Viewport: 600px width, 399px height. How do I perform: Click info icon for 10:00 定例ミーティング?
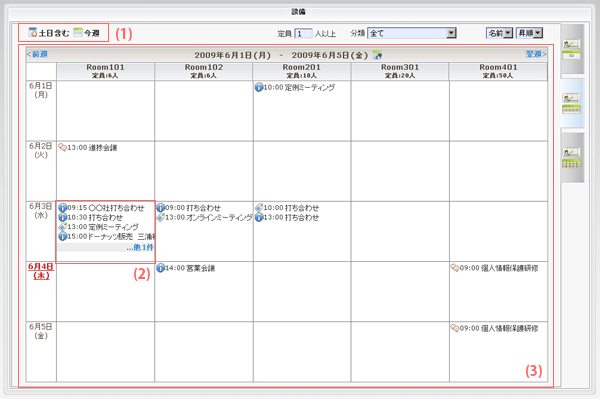[x=259, y=88]
